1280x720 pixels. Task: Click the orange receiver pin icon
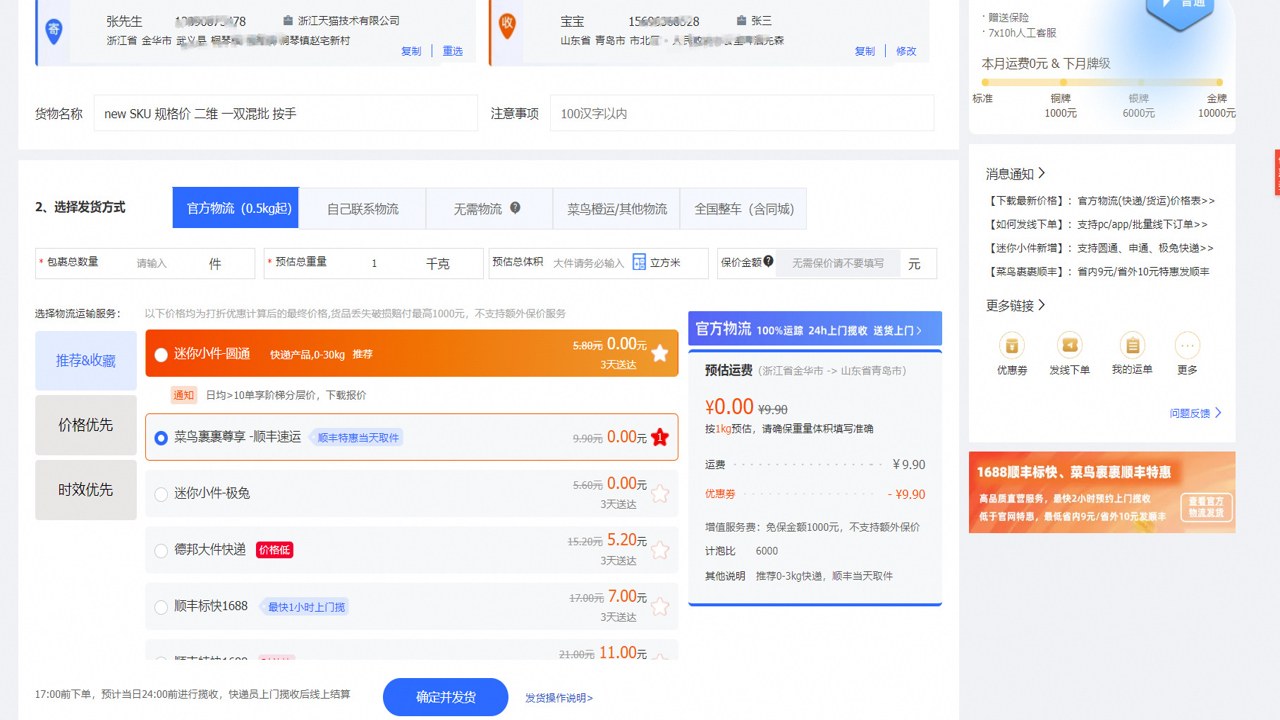tap(507, 26)
